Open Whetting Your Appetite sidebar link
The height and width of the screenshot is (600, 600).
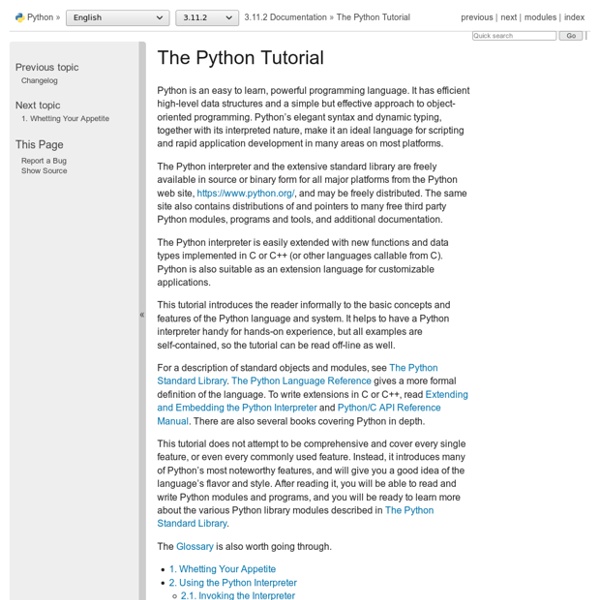[x=65, y=119]
